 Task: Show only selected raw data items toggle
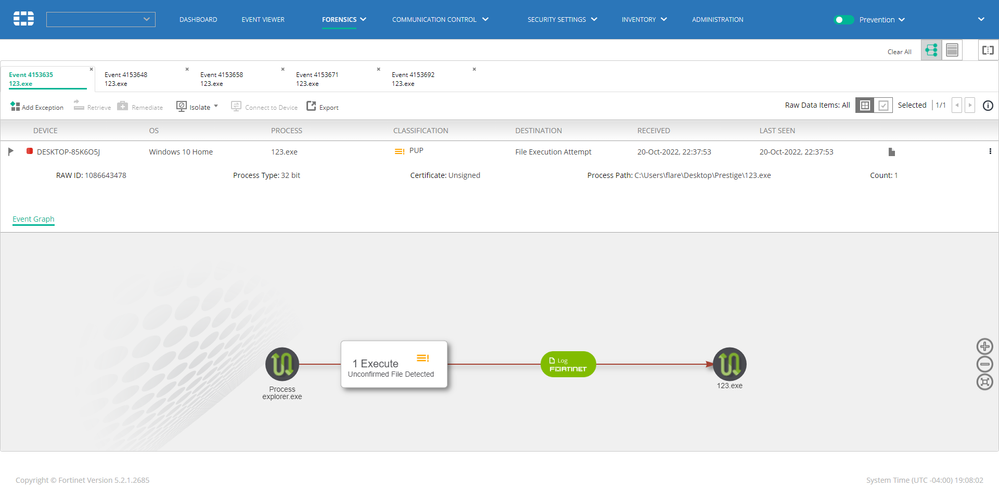click(883, 106)
